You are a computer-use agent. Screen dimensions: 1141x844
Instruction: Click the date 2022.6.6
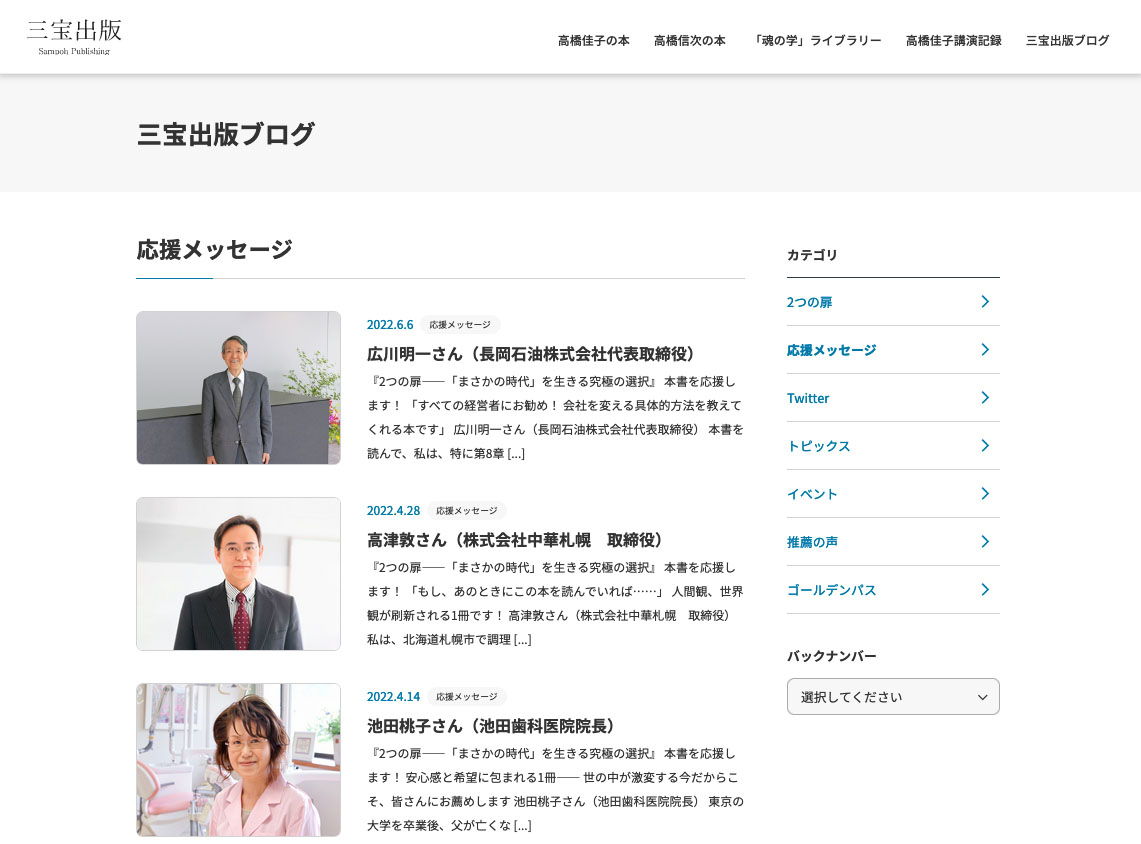click(390, 325)
